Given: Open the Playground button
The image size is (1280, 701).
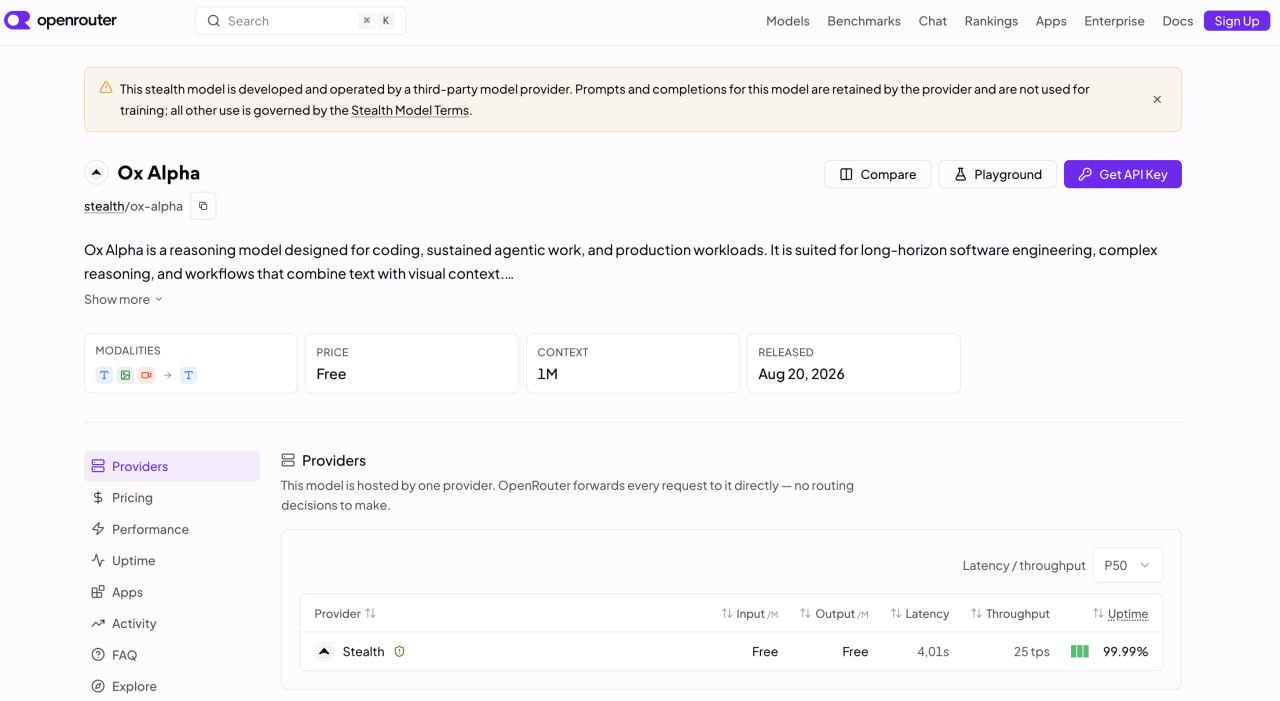Looking at the screenshot, I should [997, 174].
